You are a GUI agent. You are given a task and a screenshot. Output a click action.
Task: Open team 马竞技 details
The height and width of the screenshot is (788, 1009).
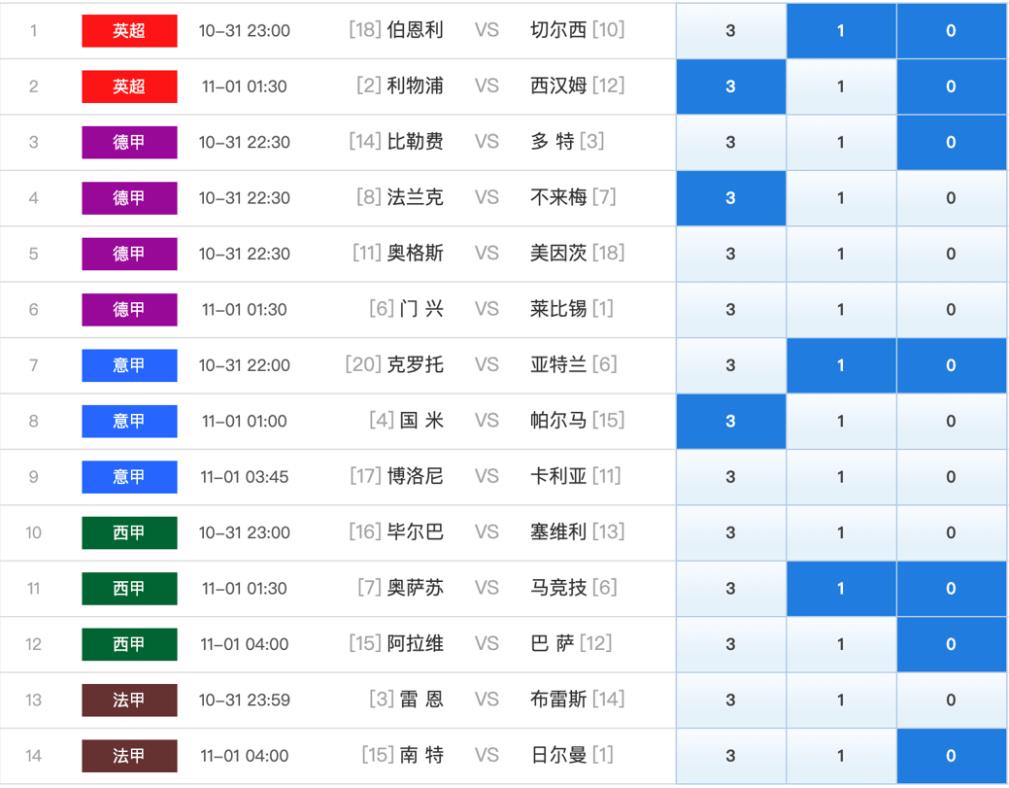point(559,588)
